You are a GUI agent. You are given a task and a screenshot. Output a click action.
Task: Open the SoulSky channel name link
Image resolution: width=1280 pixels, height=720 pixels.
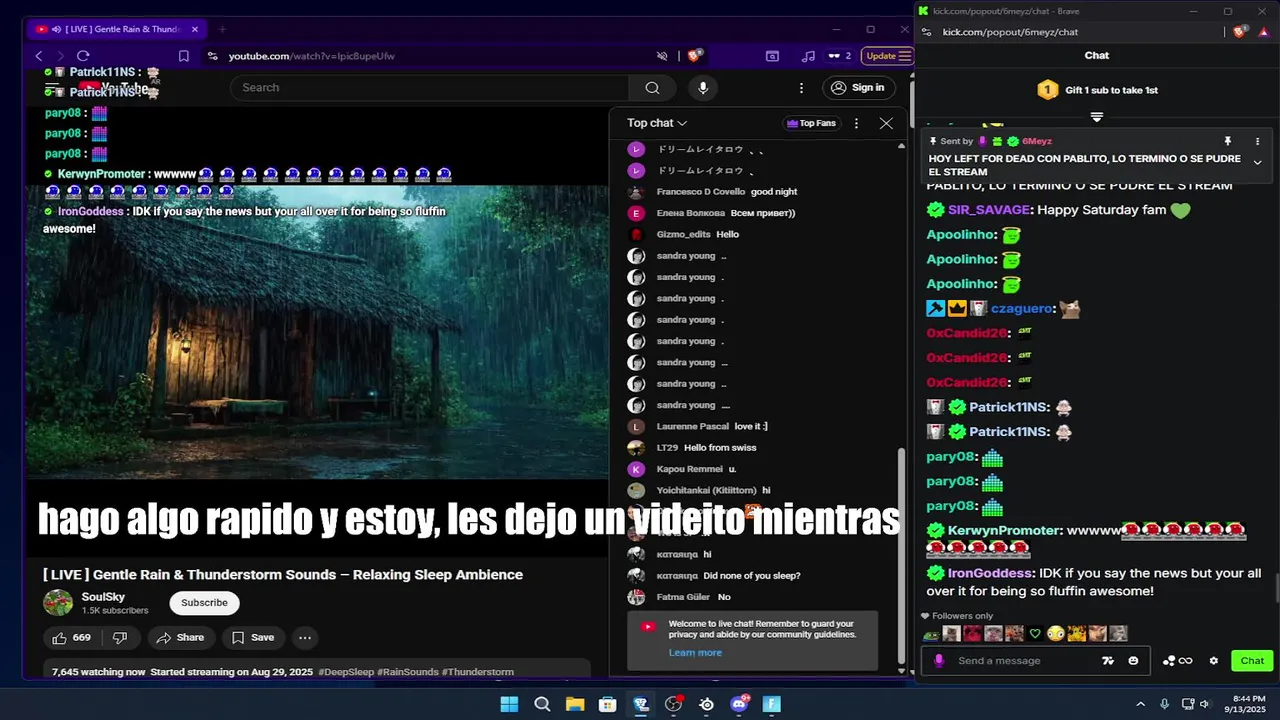point(103,597)
